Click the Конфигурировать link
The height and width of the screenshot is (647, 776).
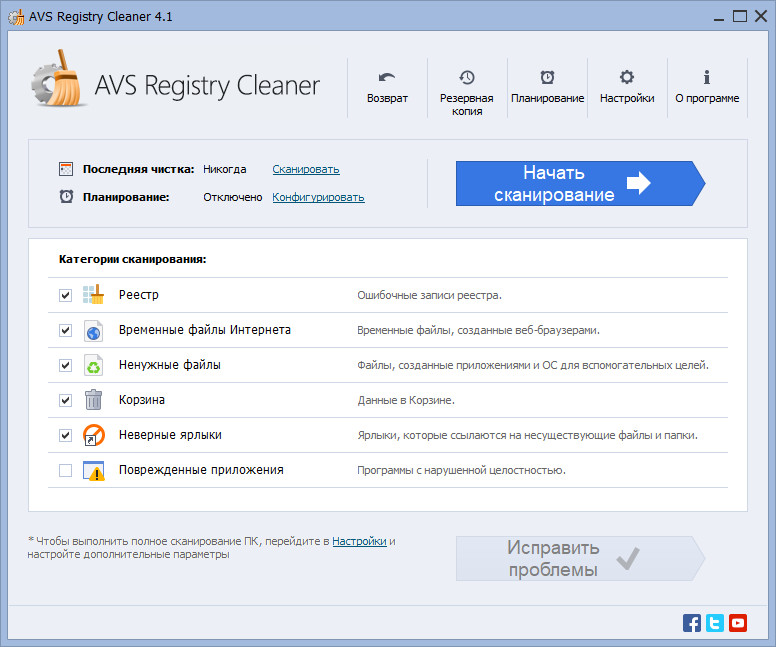[318, 197]
